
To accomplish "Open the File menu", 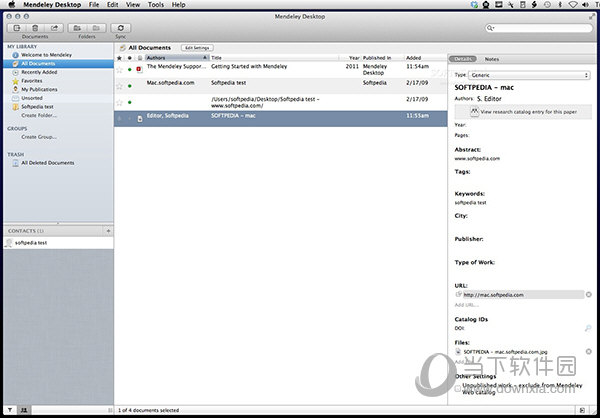I will [x=93, y=5].
